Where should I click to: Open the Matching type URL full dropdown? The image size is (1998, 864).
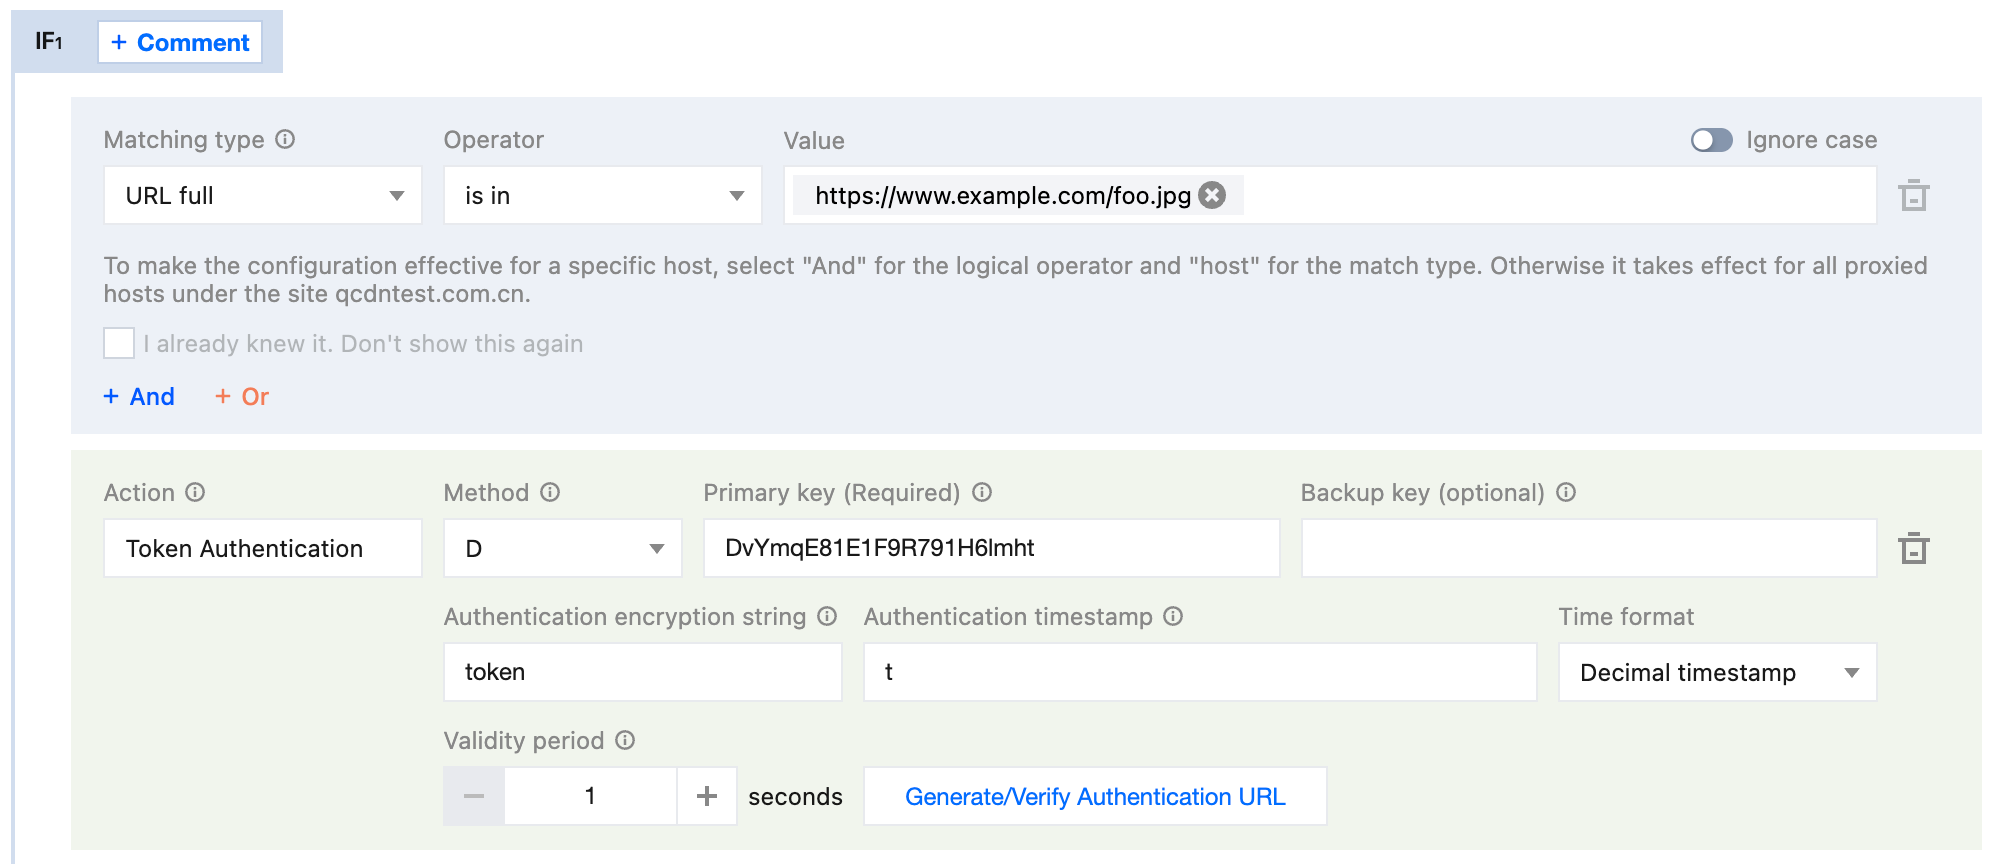(263, 195)
